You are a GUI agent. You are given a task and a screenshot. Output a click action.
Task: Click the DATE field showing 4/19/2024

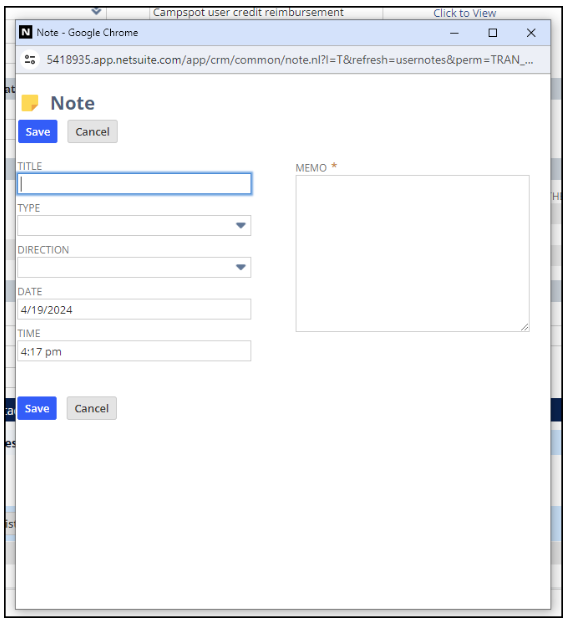coord(134,309)
